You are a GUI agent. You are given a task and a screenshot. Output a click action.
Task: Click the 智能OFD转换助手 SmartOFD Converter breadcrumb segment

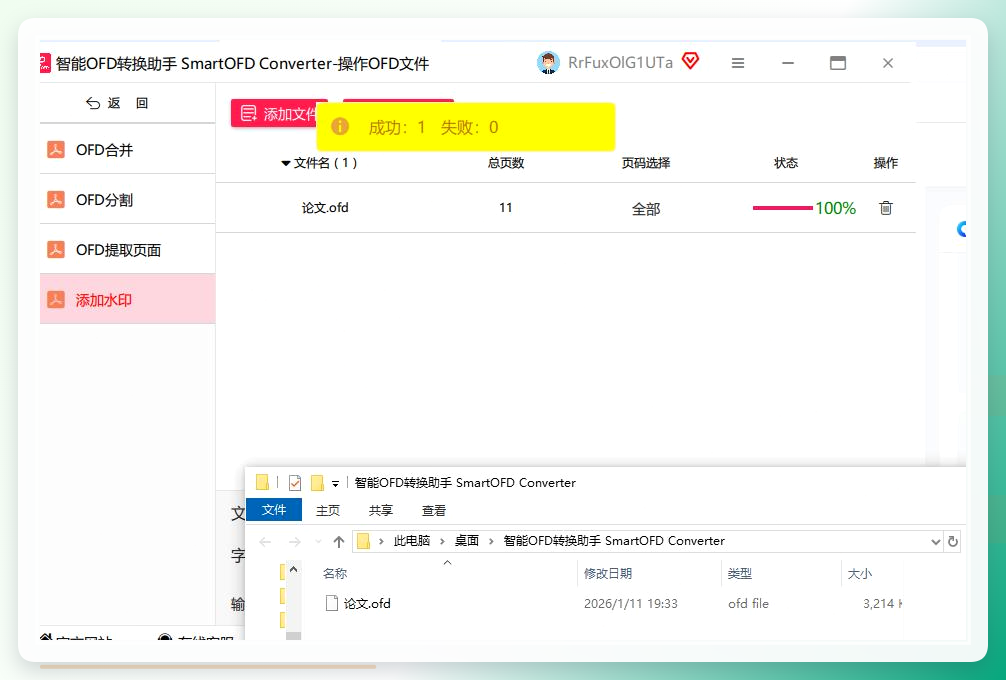point(614,541)
